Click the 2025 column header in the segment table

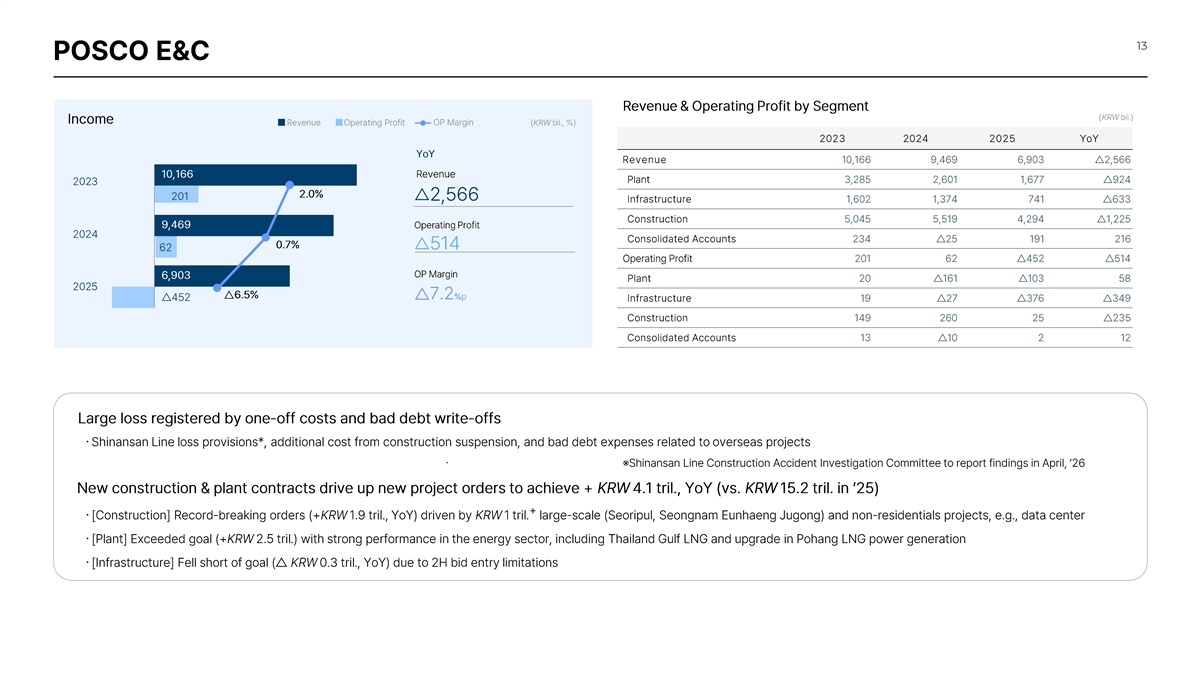[x=1002, y=139]
